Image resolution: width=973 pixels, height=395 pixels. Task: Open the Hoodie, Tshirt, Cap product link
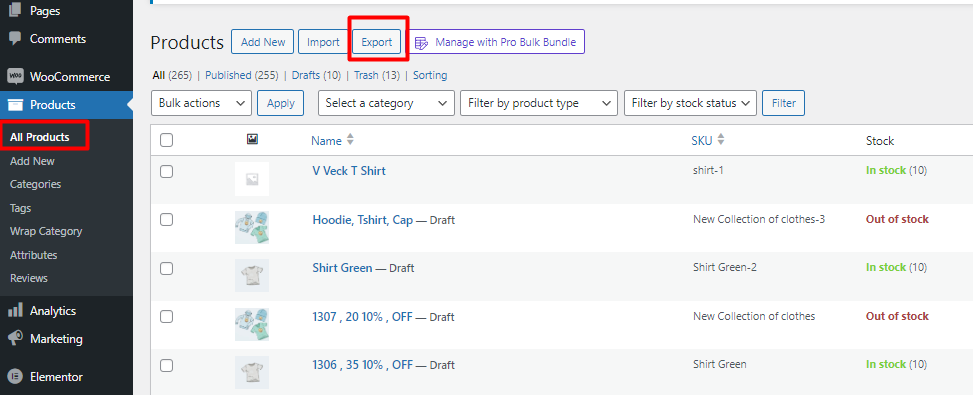362,220
